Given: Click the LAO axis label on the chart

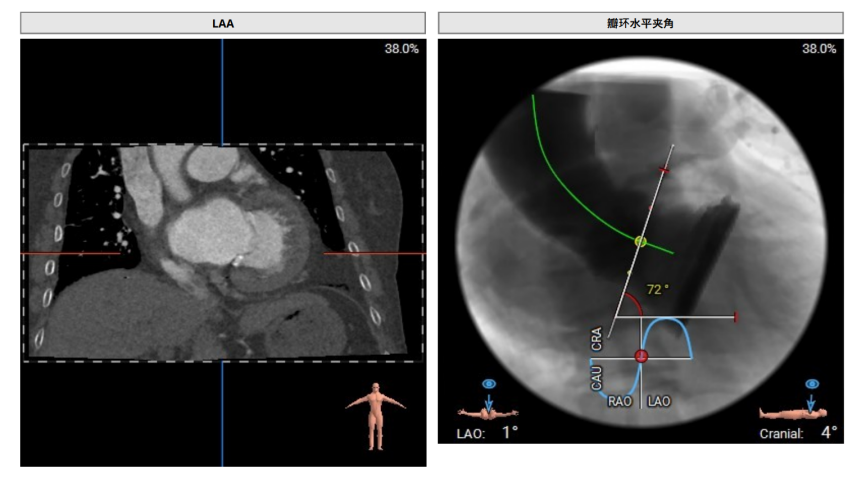Looking at the screenshot, I should pos(658,401).
